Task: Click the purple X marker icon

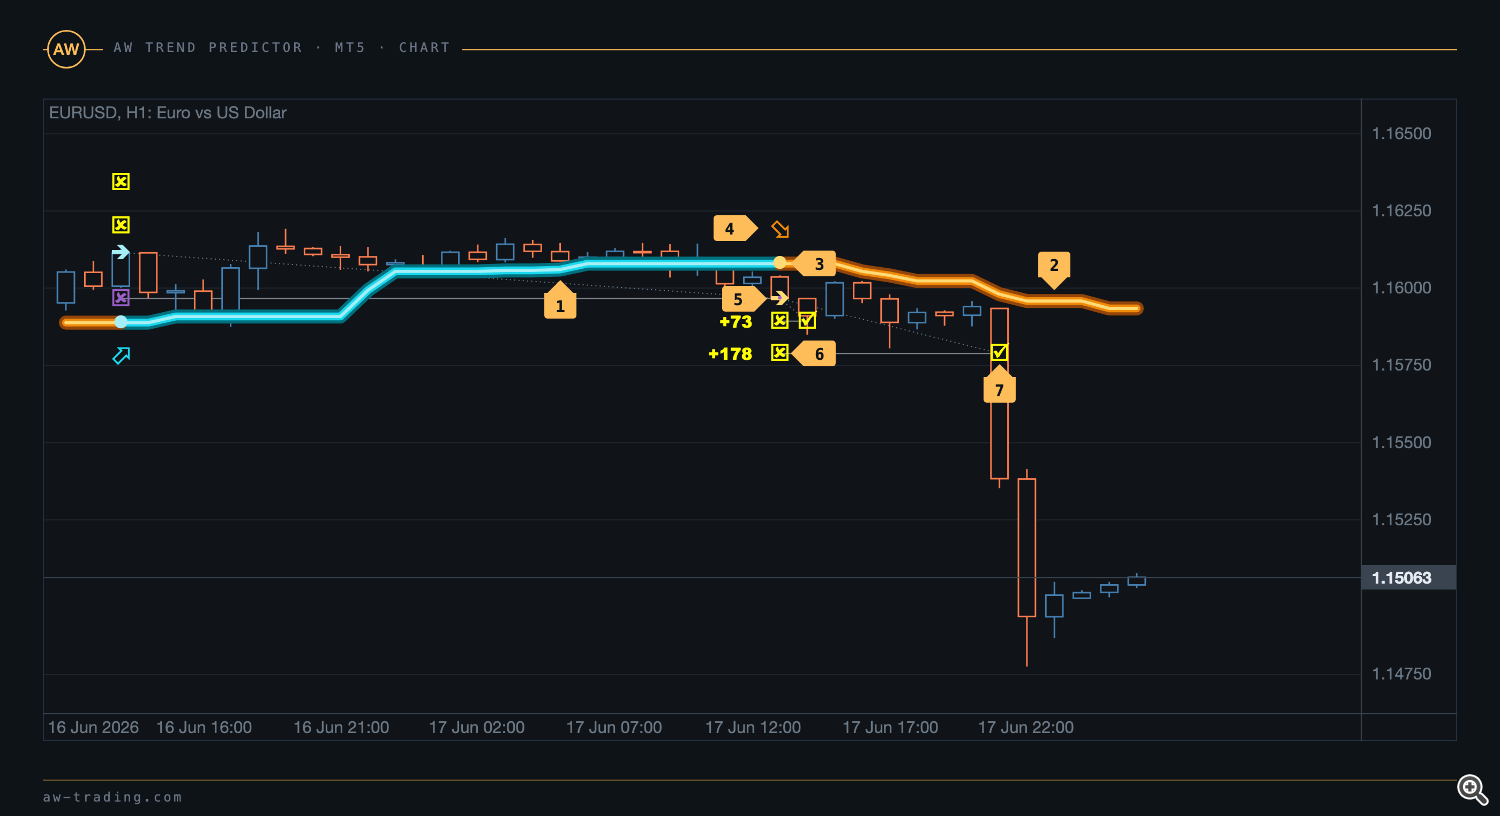Action: [x=121, y=298]
